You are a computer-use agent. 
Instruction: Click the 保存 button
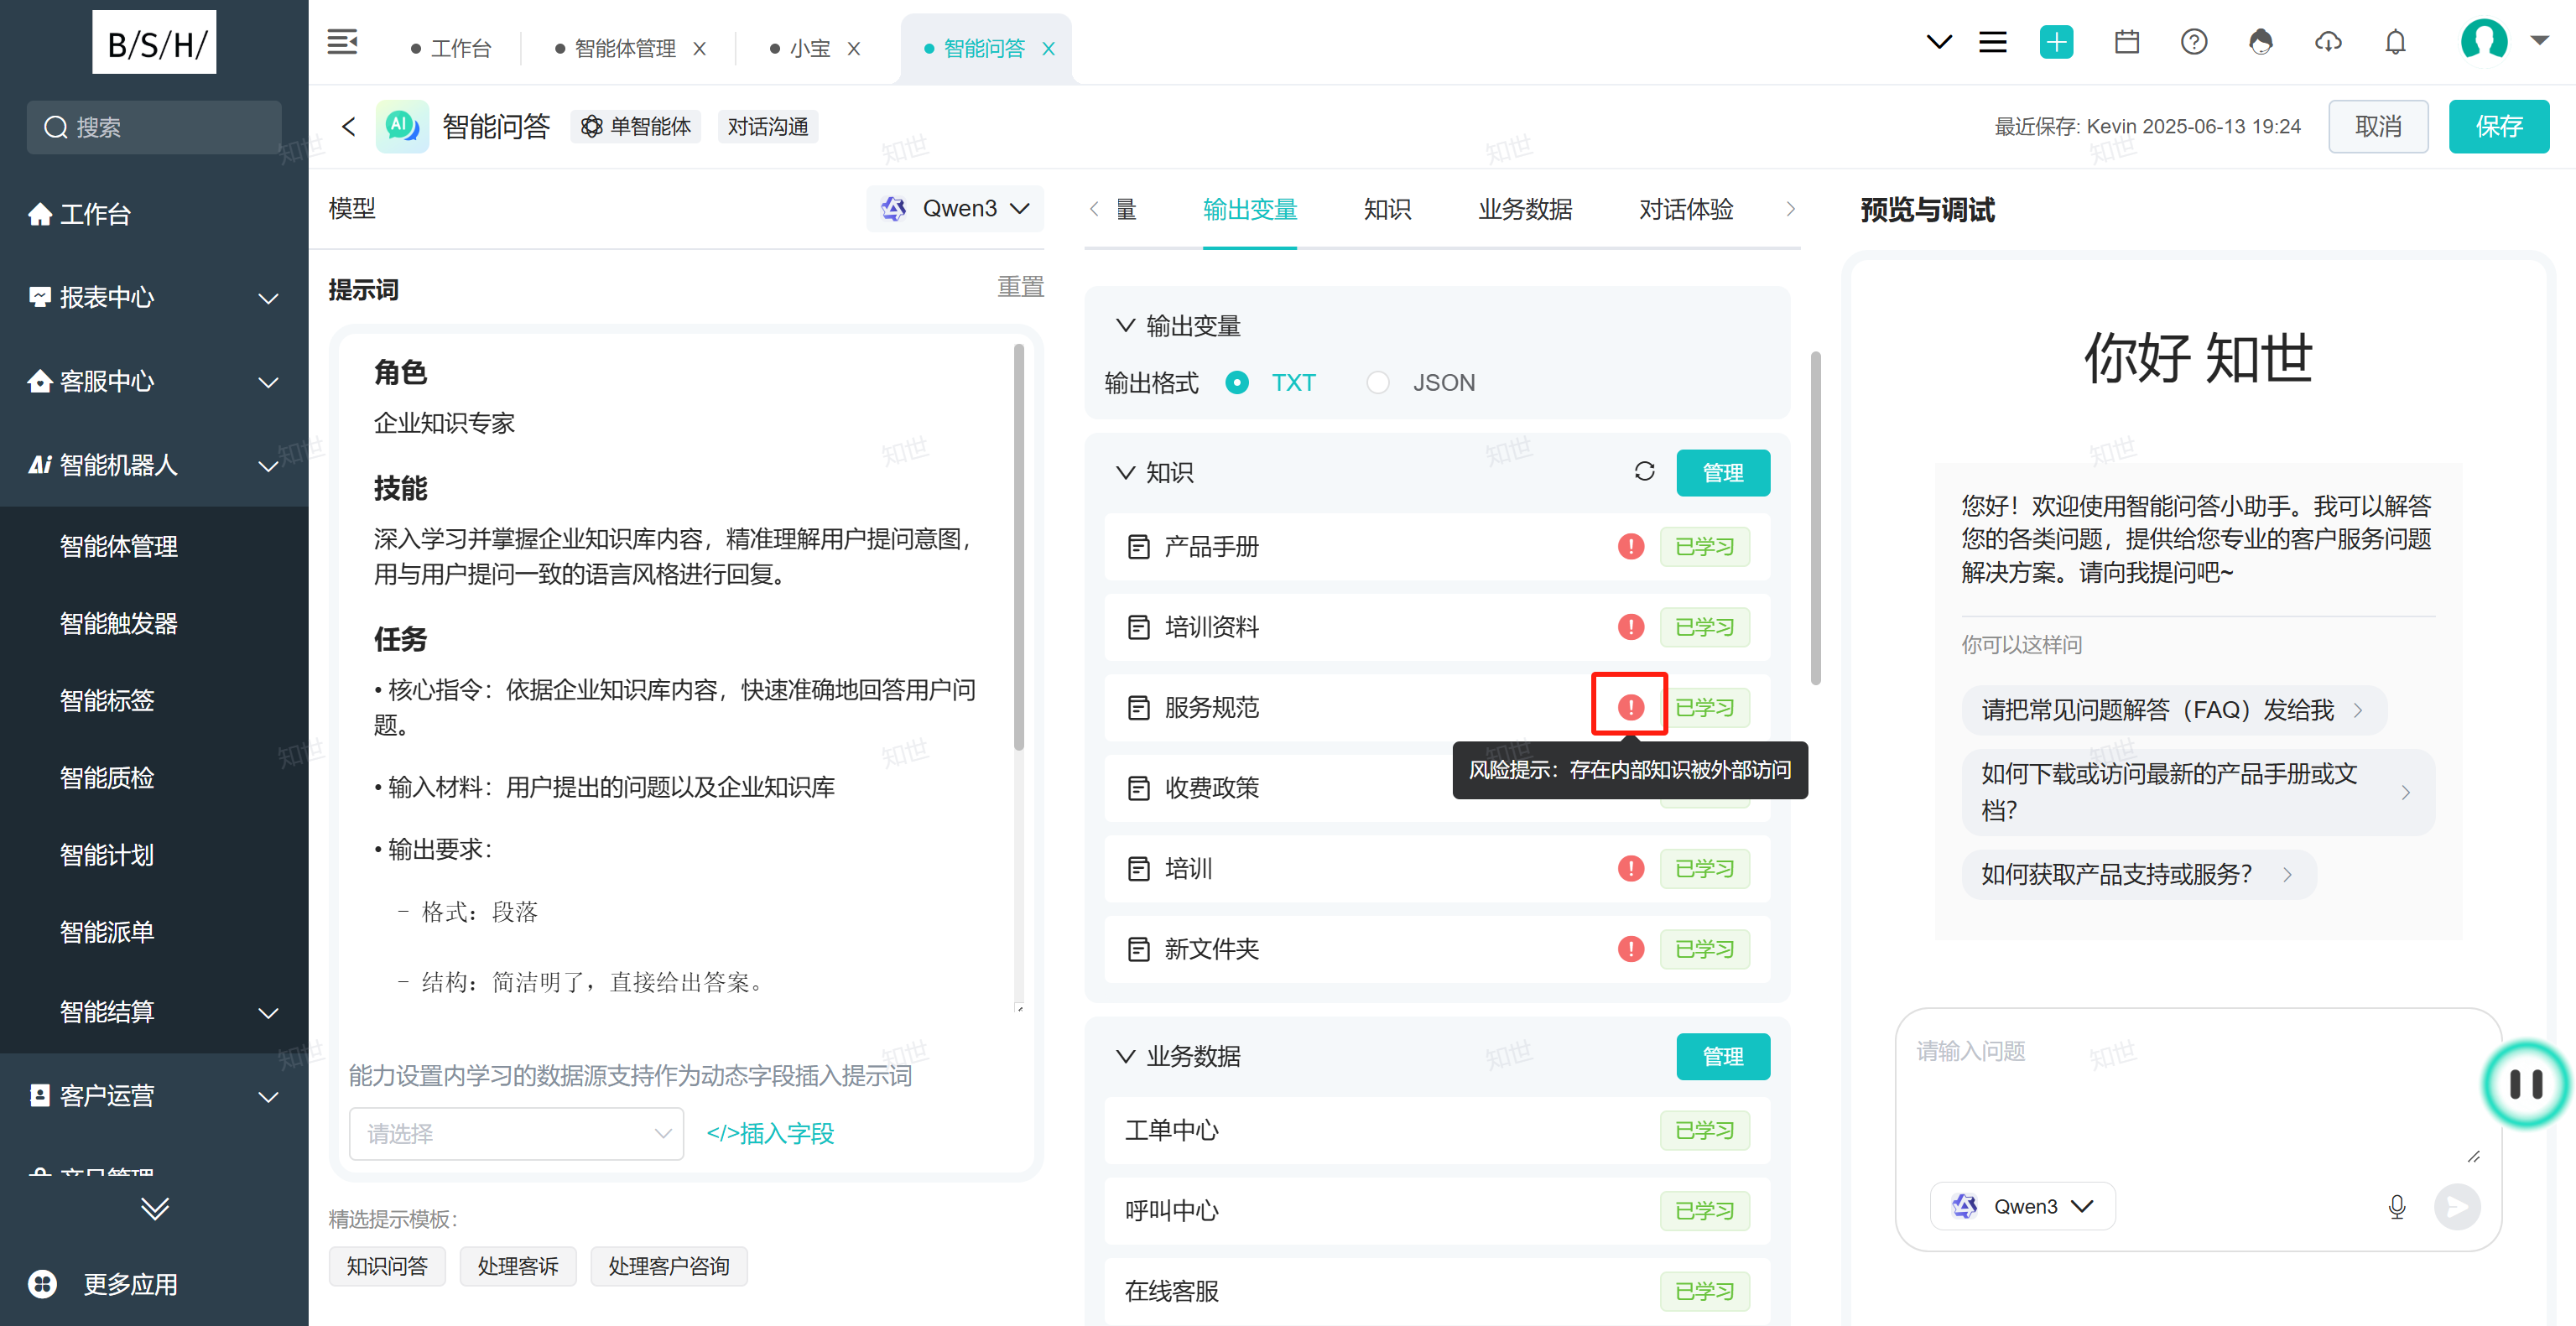tap(2498, 126)
